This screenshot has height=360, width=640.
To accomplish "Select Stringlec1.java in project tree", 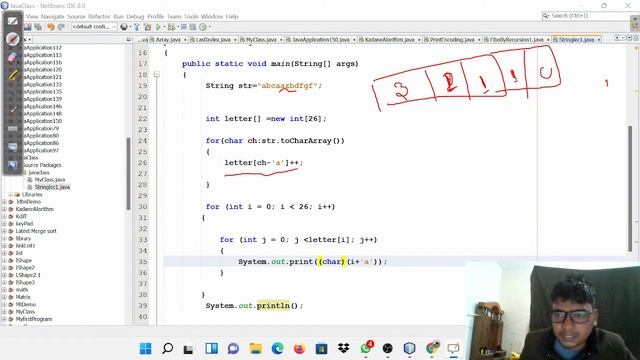I will click(x=52, y=187).
